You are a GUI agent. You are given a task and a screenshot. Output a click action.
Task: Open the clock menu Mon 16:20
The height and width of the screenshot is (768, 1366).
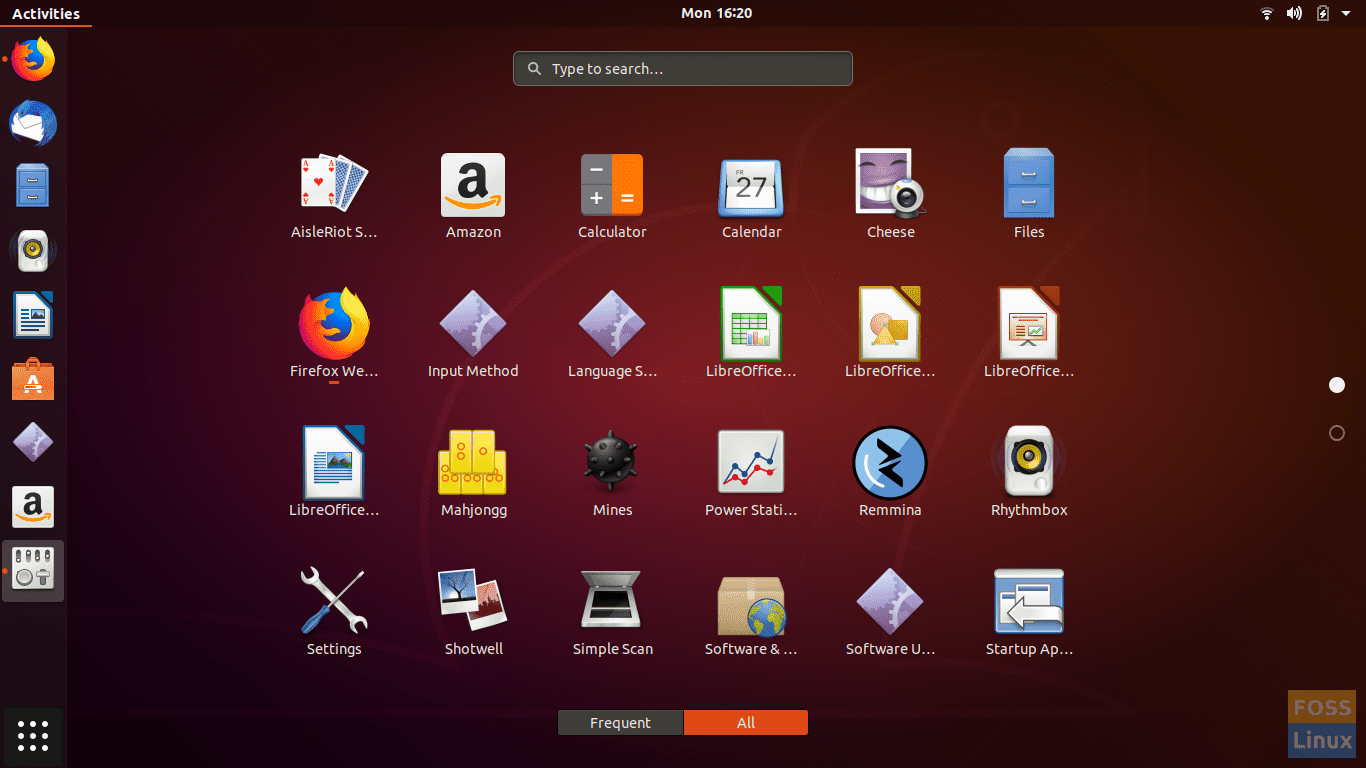(716, 13)
